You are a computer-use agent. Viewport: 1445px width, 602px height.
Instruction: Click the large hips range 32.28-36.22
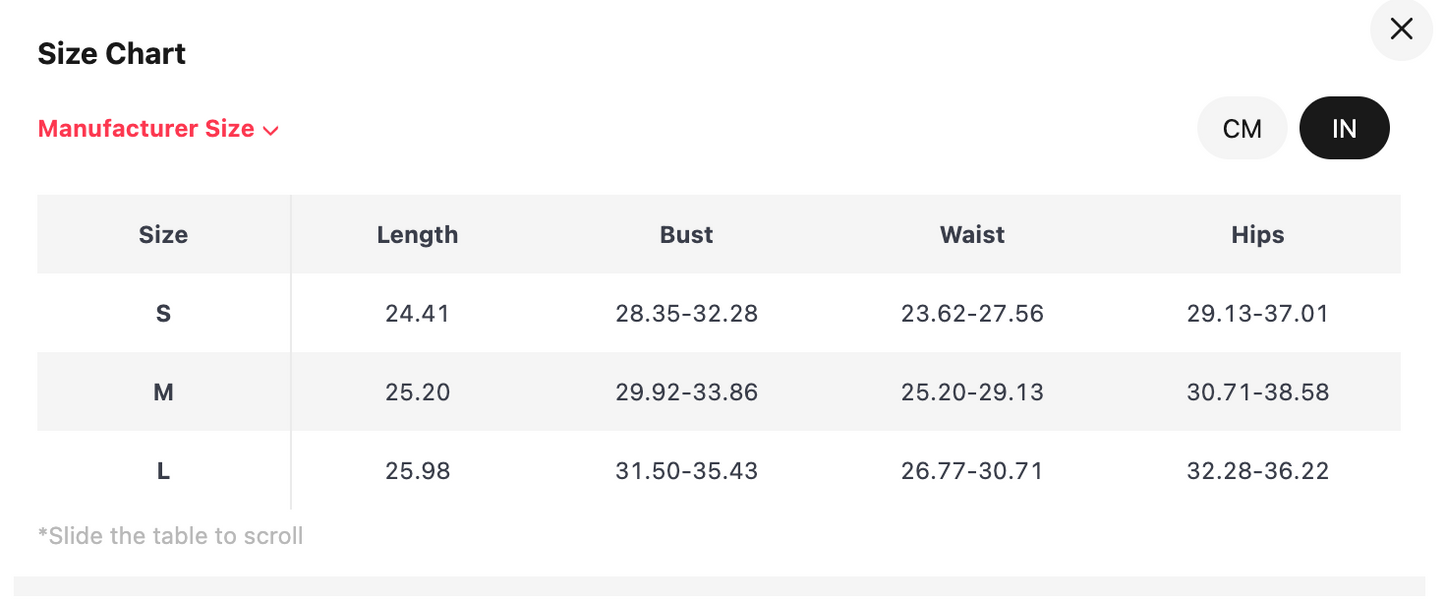1257,470
